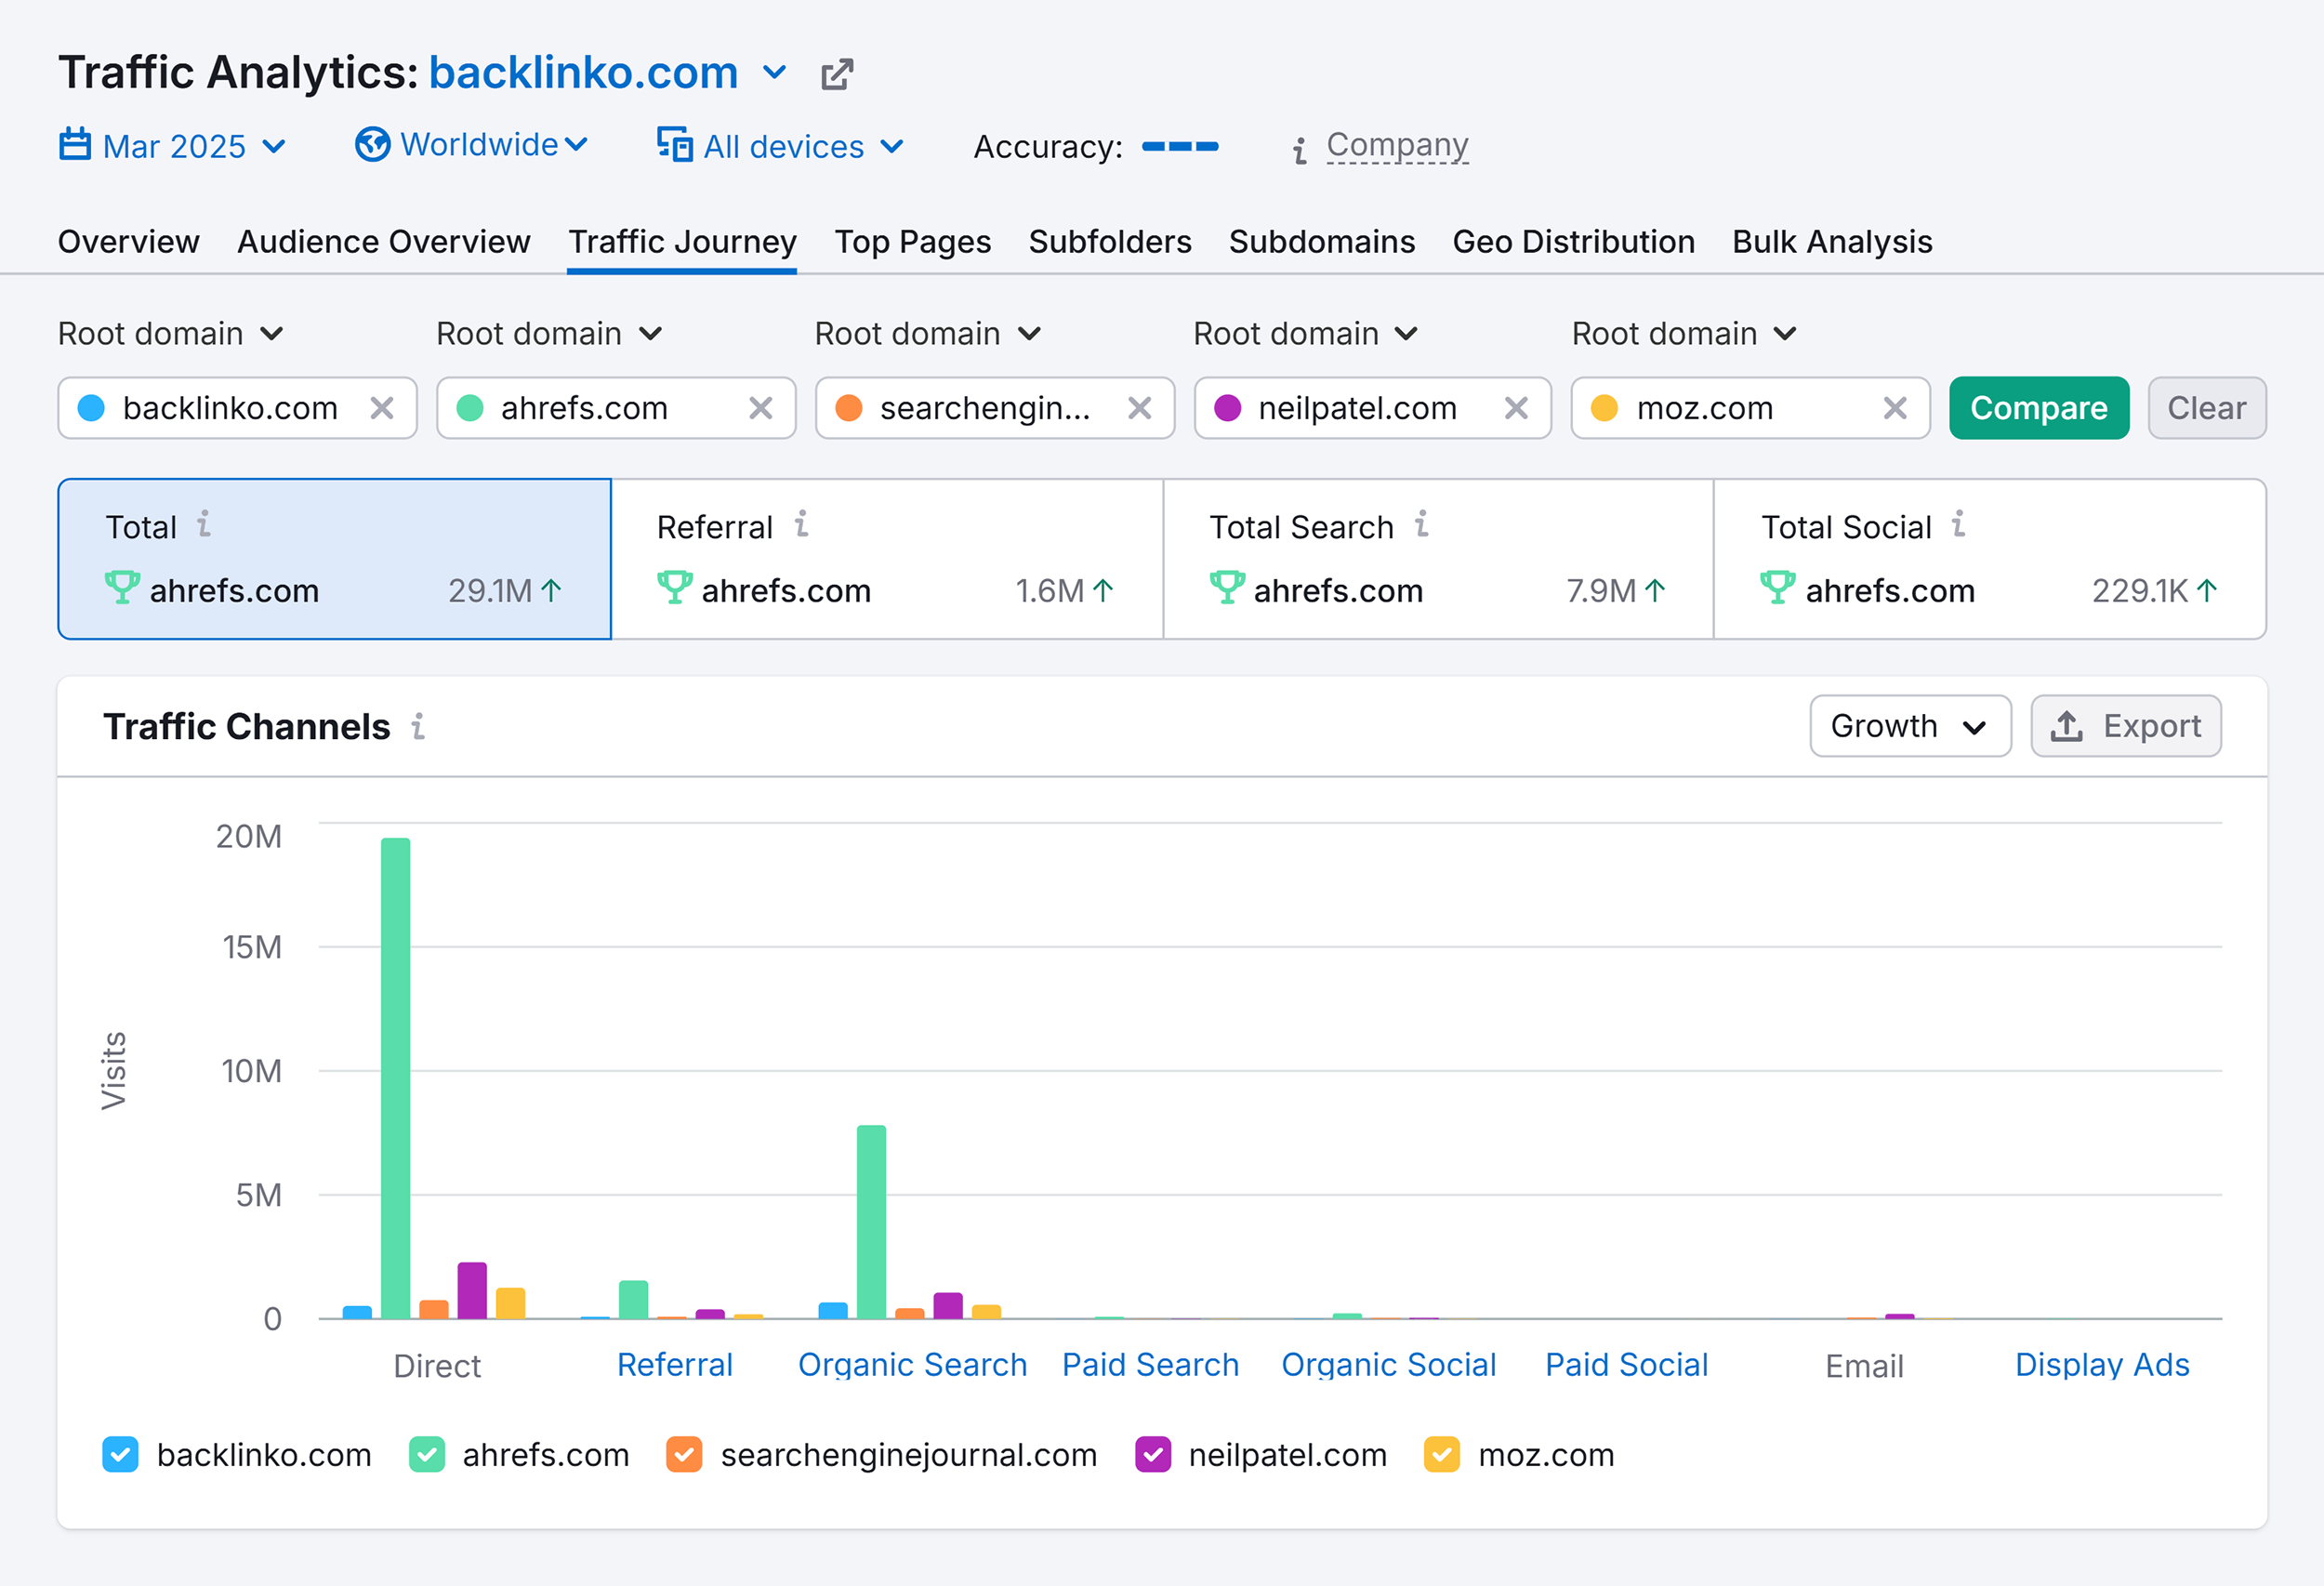This screenshot has width=2324, height=1586.
Task: Remove backlinko.com from comparison
Action: tap(382, 408)
